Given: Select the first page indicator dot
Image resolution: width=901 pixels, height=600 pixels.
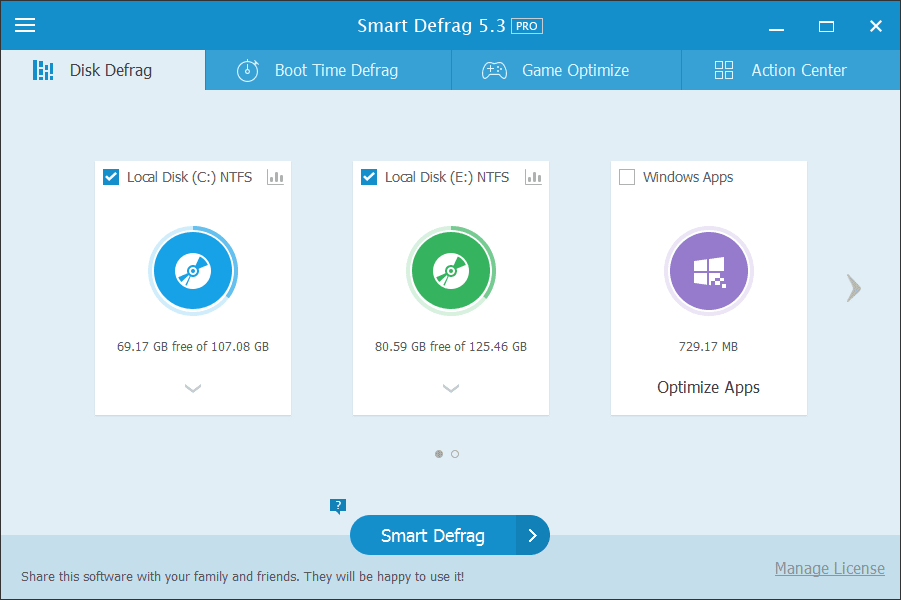Looking at the screenshot, I should [439, 454].
